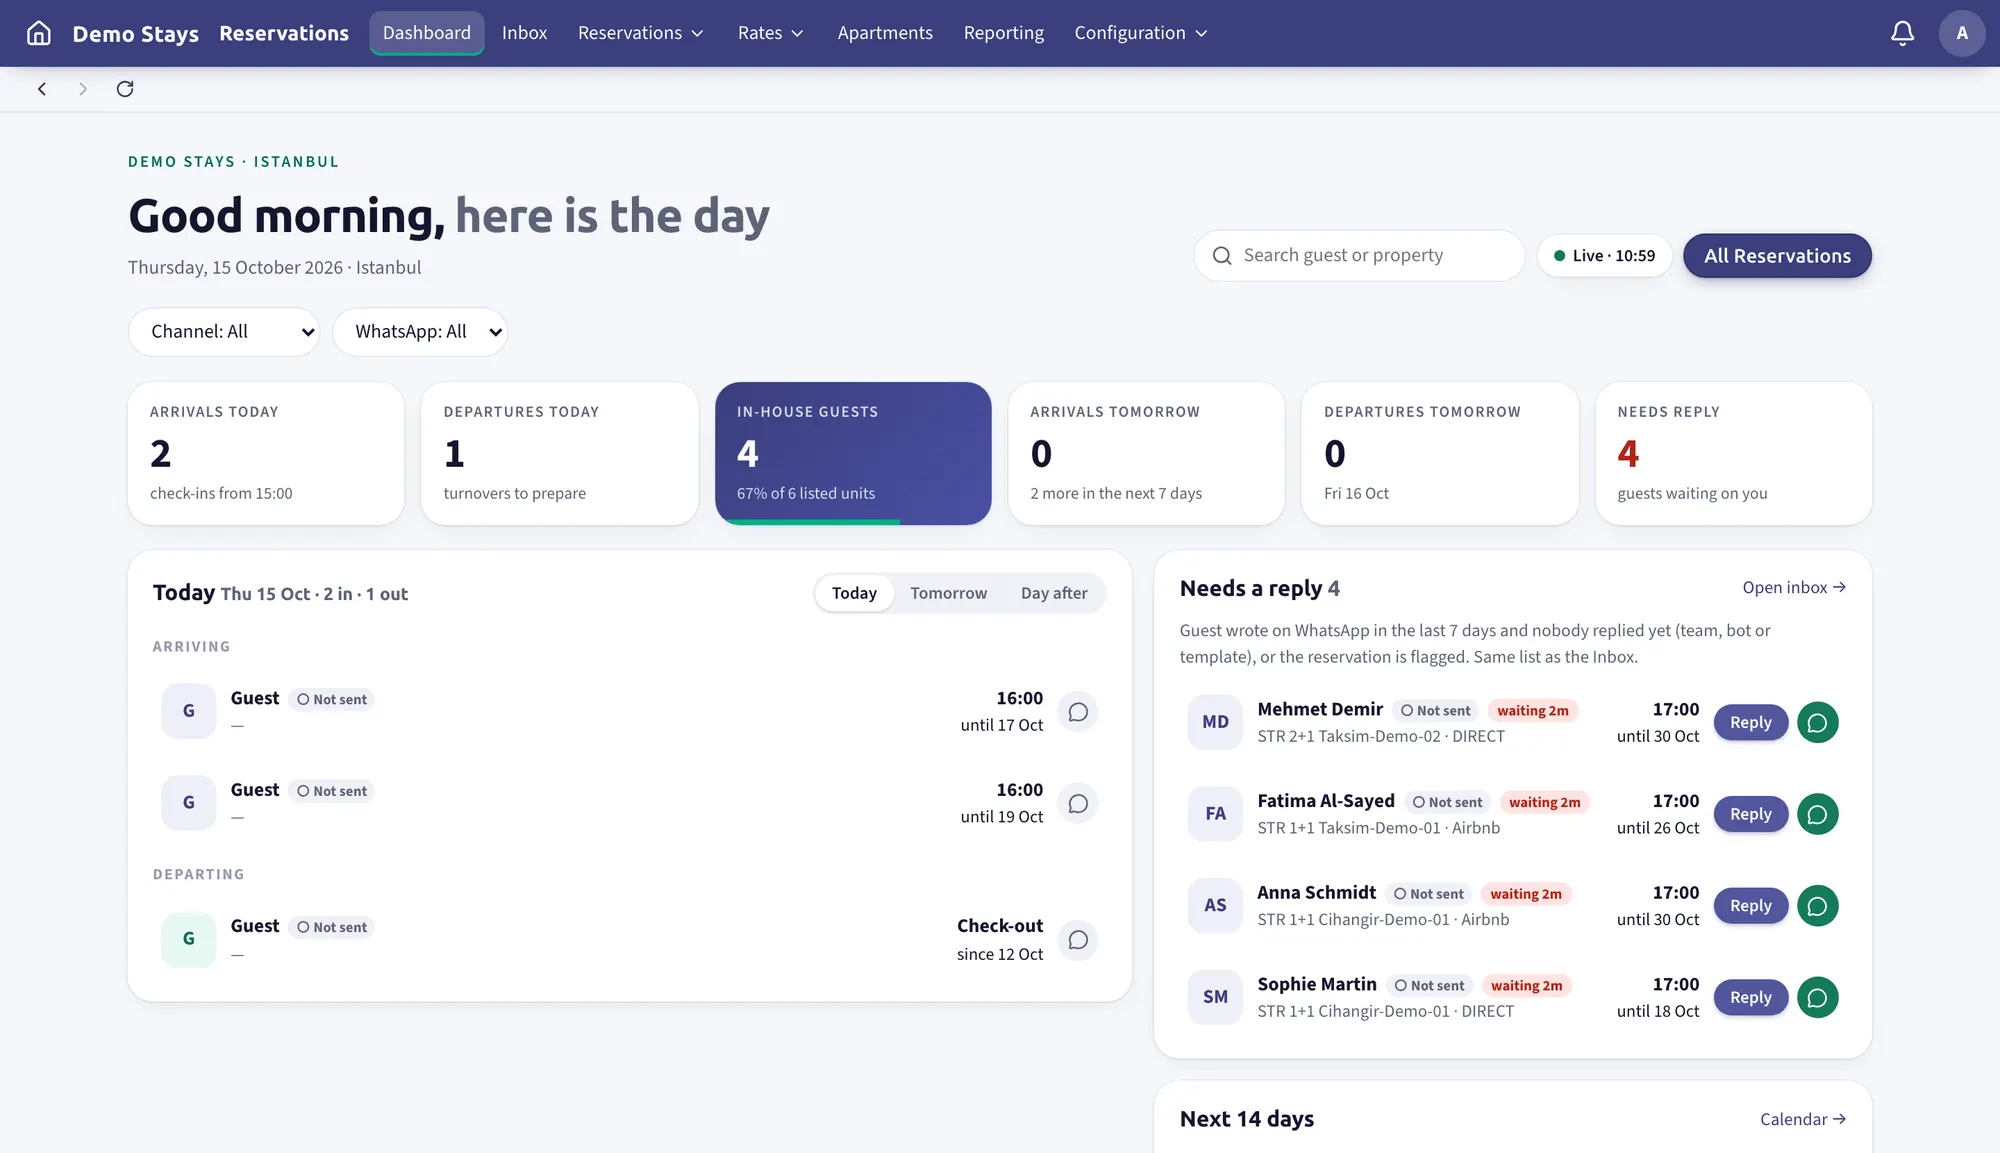Viewport: 2000px width, 1153px height.
Task: Open the Dashboard menu item
Action: (x=427, y=33)
